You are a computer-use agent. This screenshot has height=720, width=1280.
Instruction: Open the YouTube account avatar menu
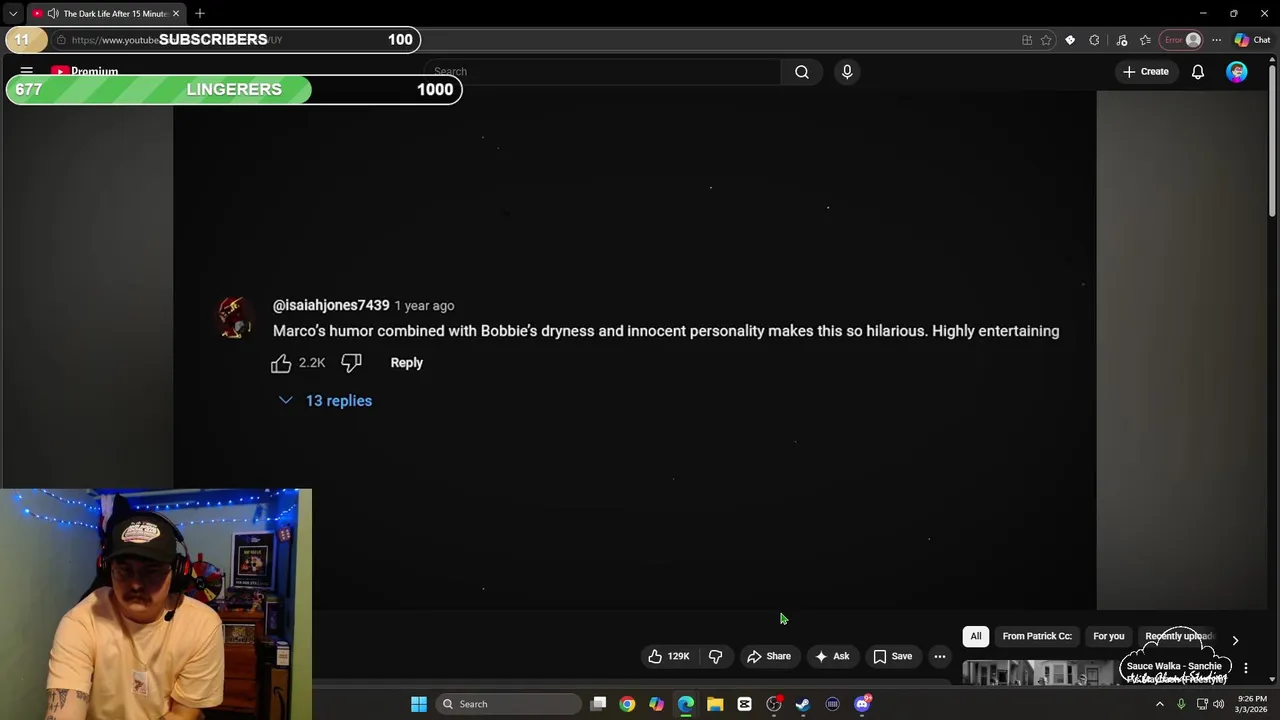click(x=1237, y=72)
